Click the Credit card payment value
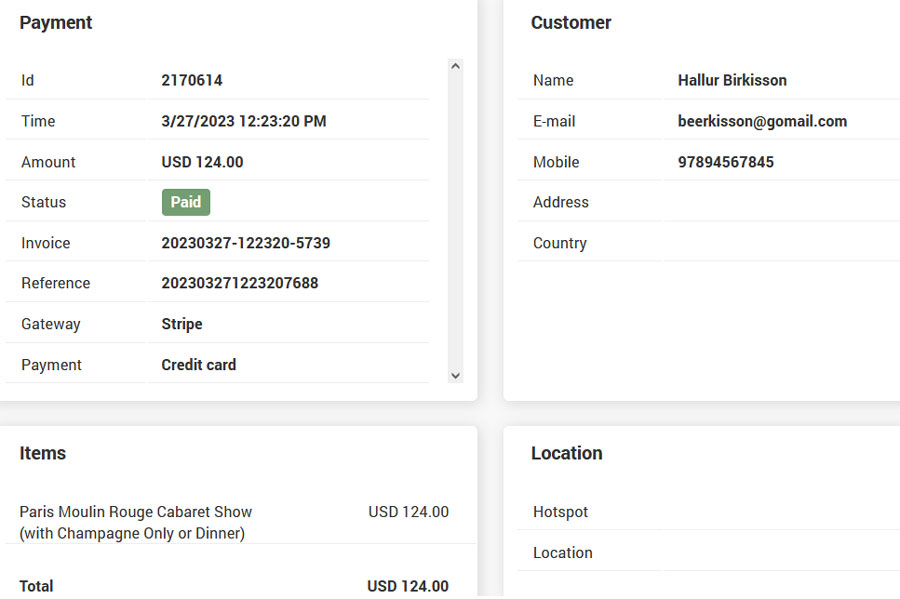The image size is (900, 599). 199,365
